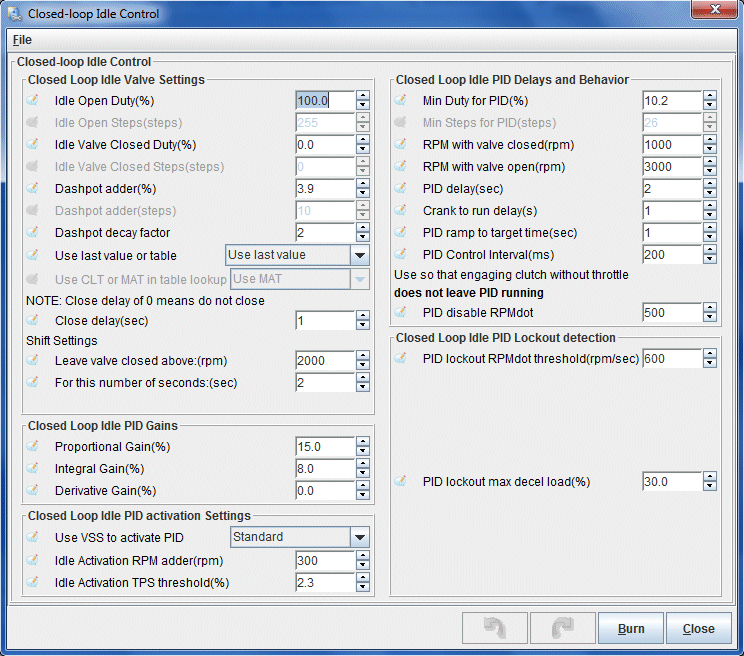Screen dimensions: 744x656
Task: Click the info icon beside Derivative Gain(%)
Action: pyautogui.click(x=32, y=490)
